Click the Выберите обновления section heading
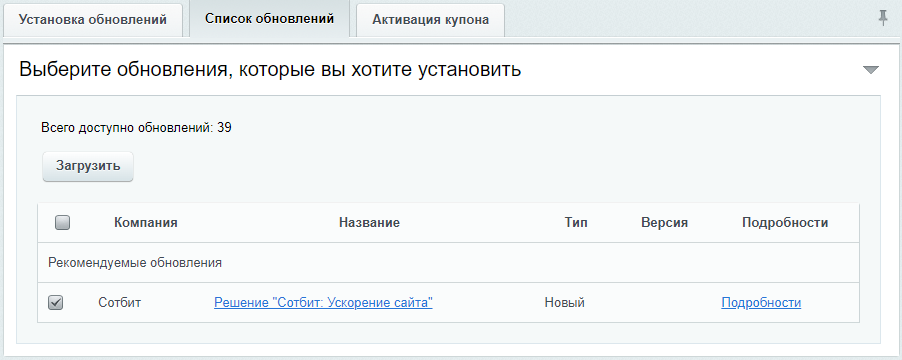 tap(270, 70)
